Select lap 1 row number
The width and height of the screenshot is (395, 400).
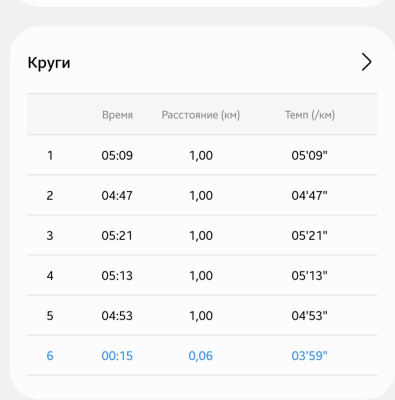pos(50,155)
